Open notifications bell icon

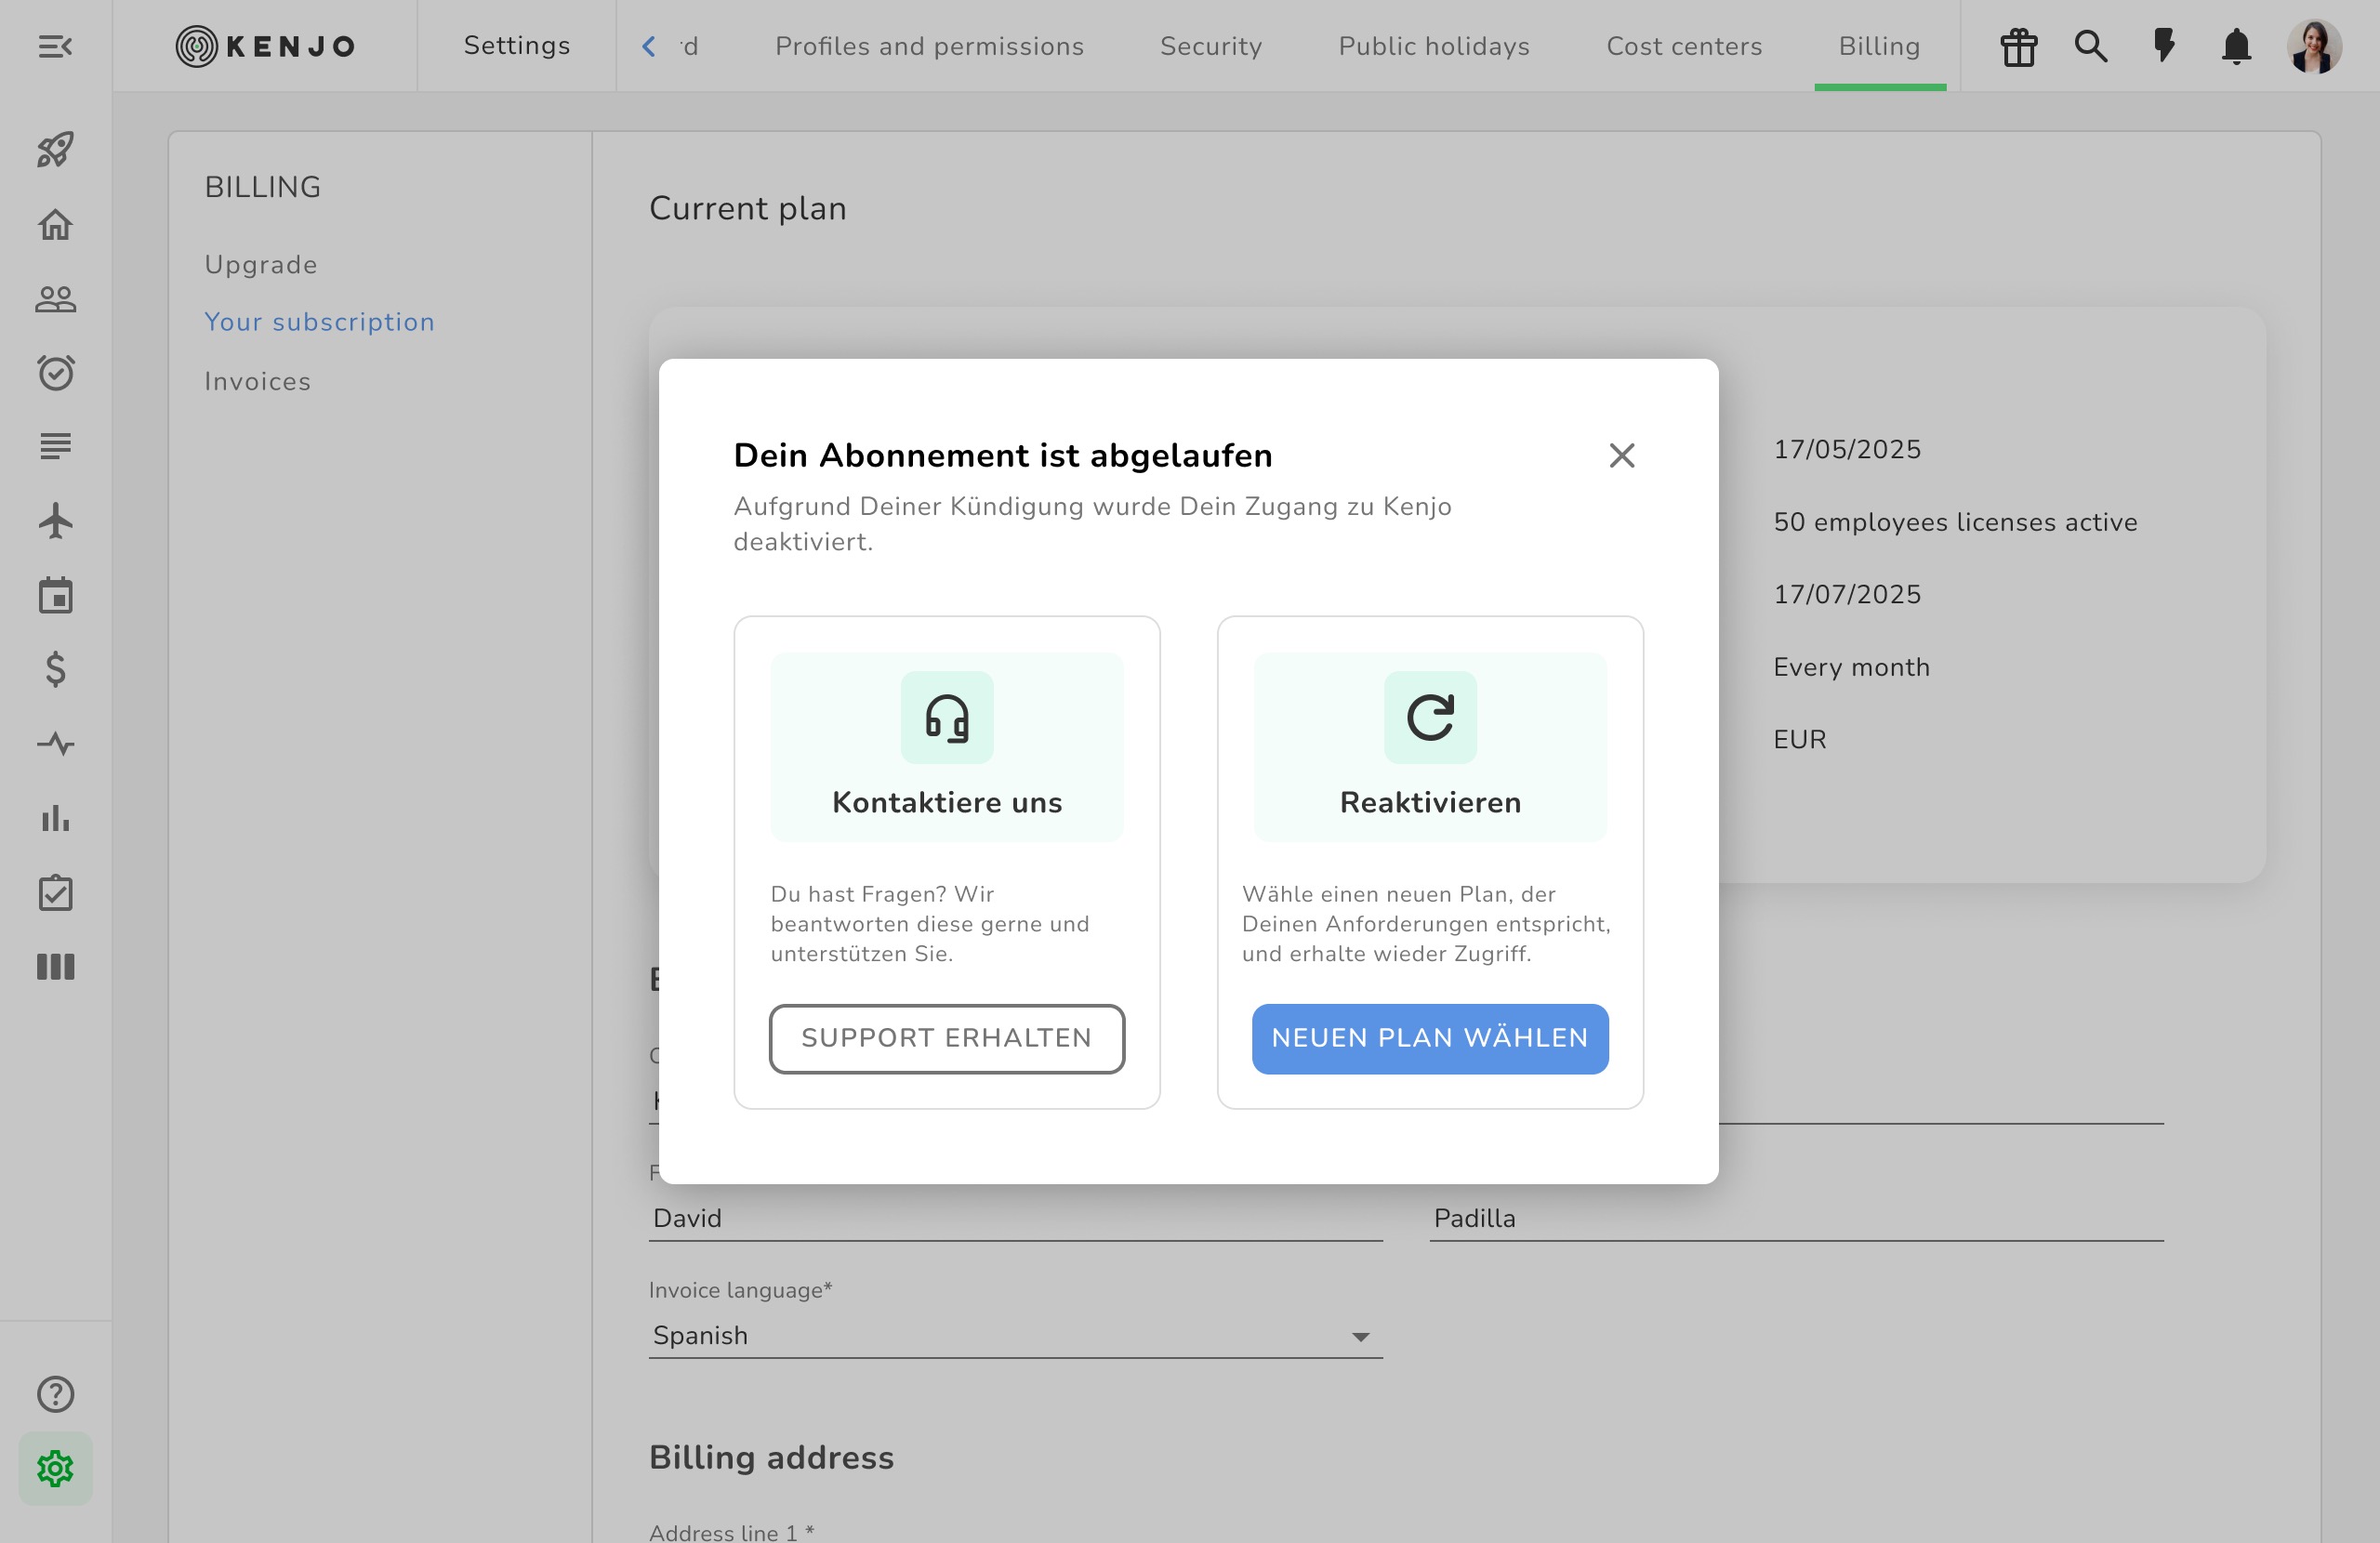tap(2236, 46)
